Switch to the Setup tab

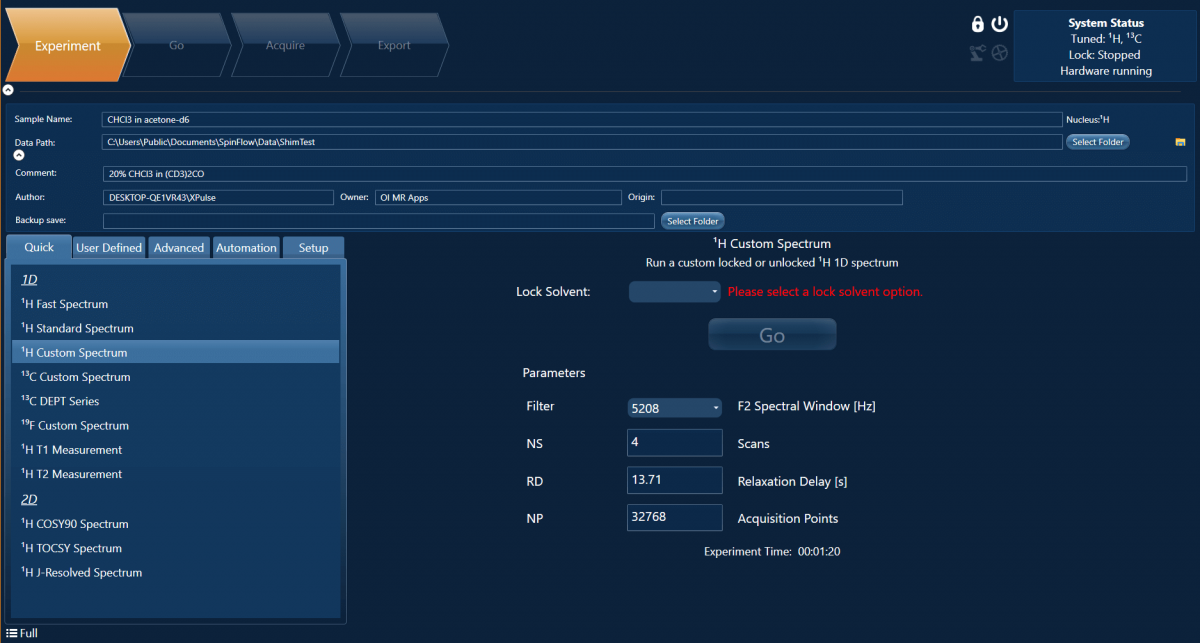313,248
